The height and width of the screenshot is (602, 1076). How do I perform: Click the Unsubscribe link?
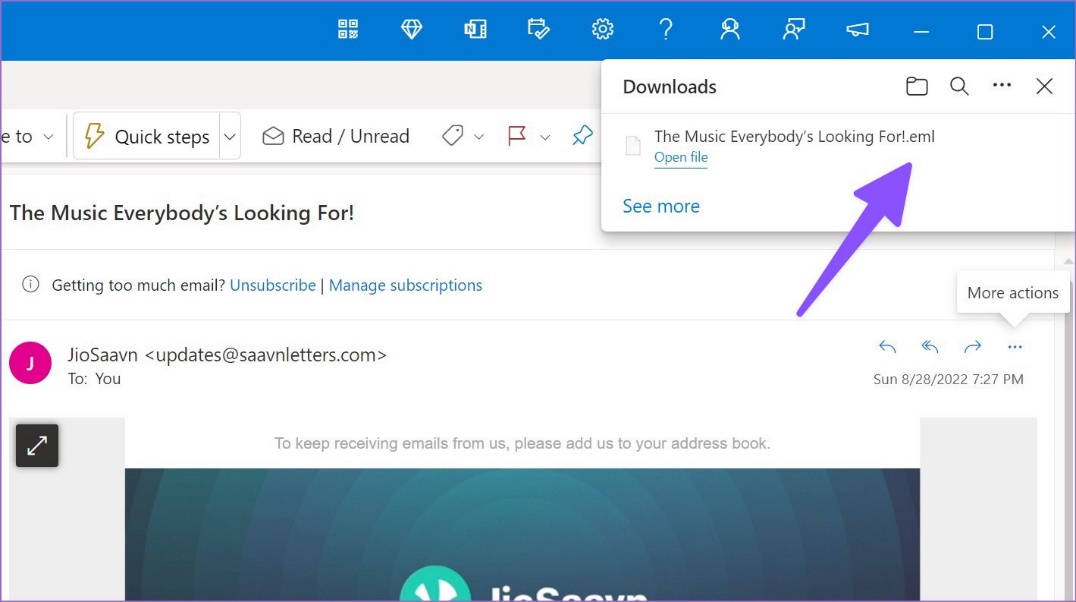(x=273, y=285)
